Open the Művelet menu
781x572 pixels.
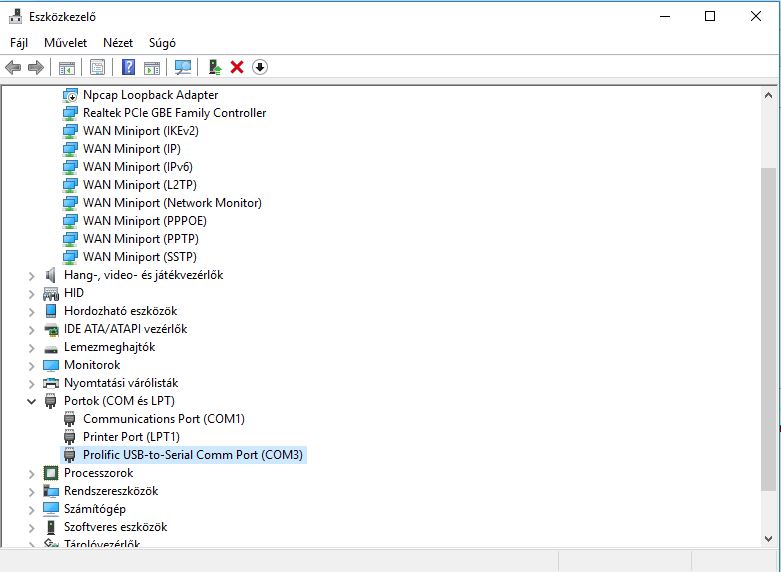[x=65, y=43]
